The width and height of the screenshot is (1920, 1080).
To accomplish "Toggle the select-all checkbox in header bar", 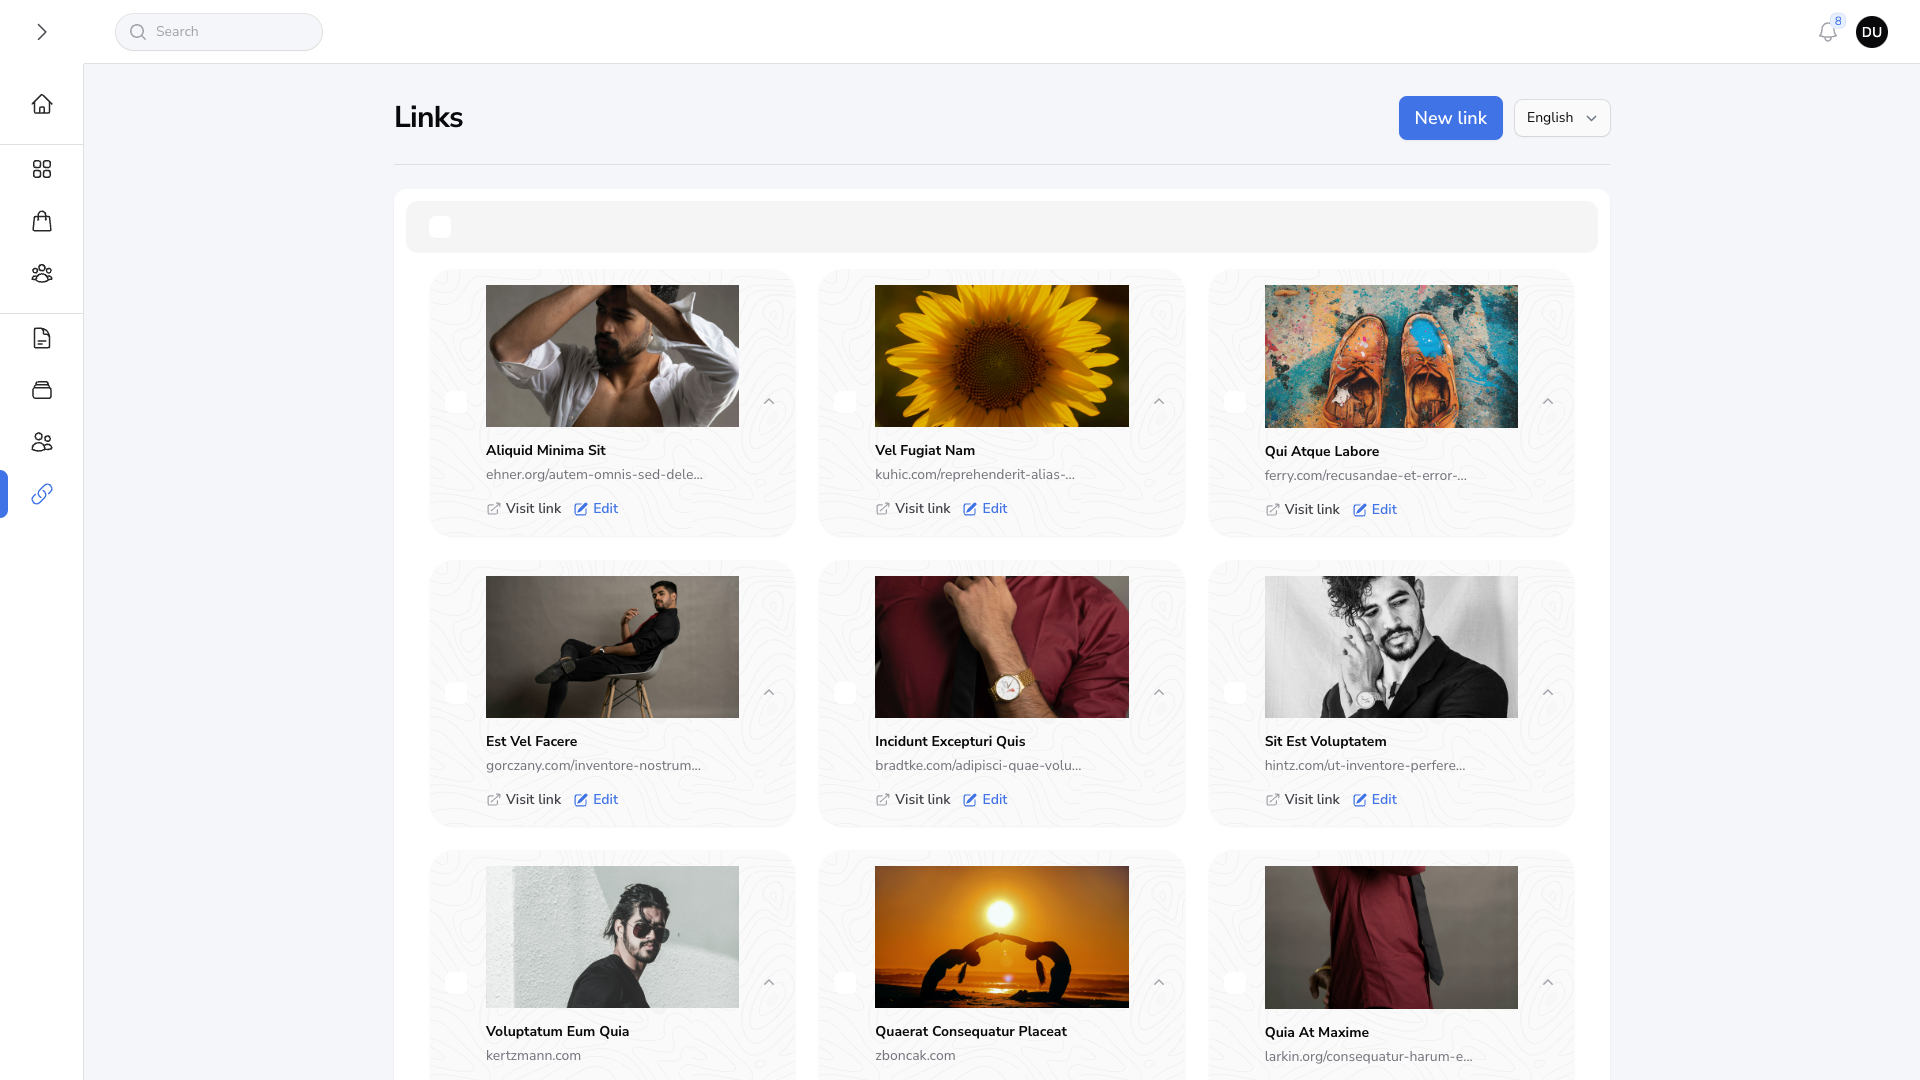I will 440,227.
